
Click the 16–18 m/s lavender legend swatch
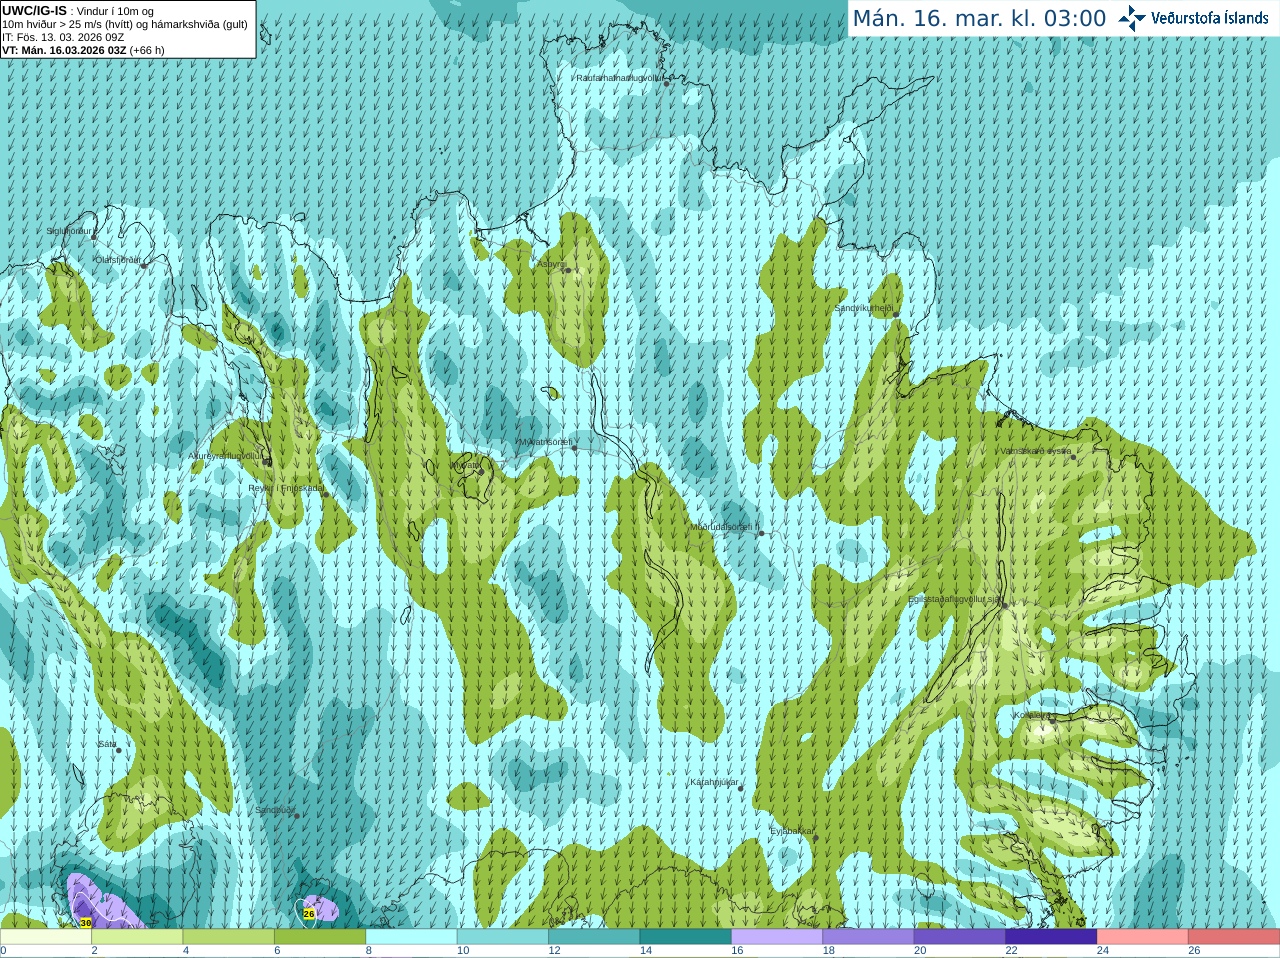click(x=777, y=937)
